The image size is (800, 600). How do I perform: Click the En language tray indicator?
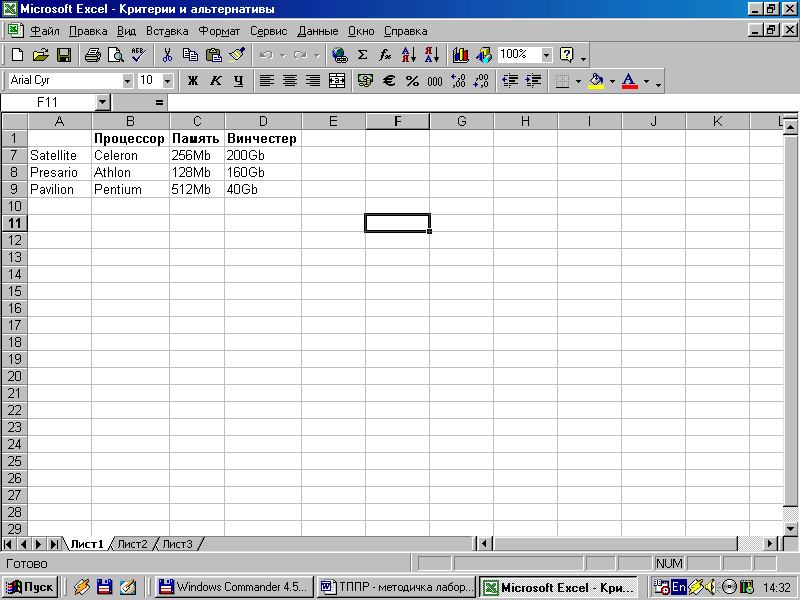679,587
